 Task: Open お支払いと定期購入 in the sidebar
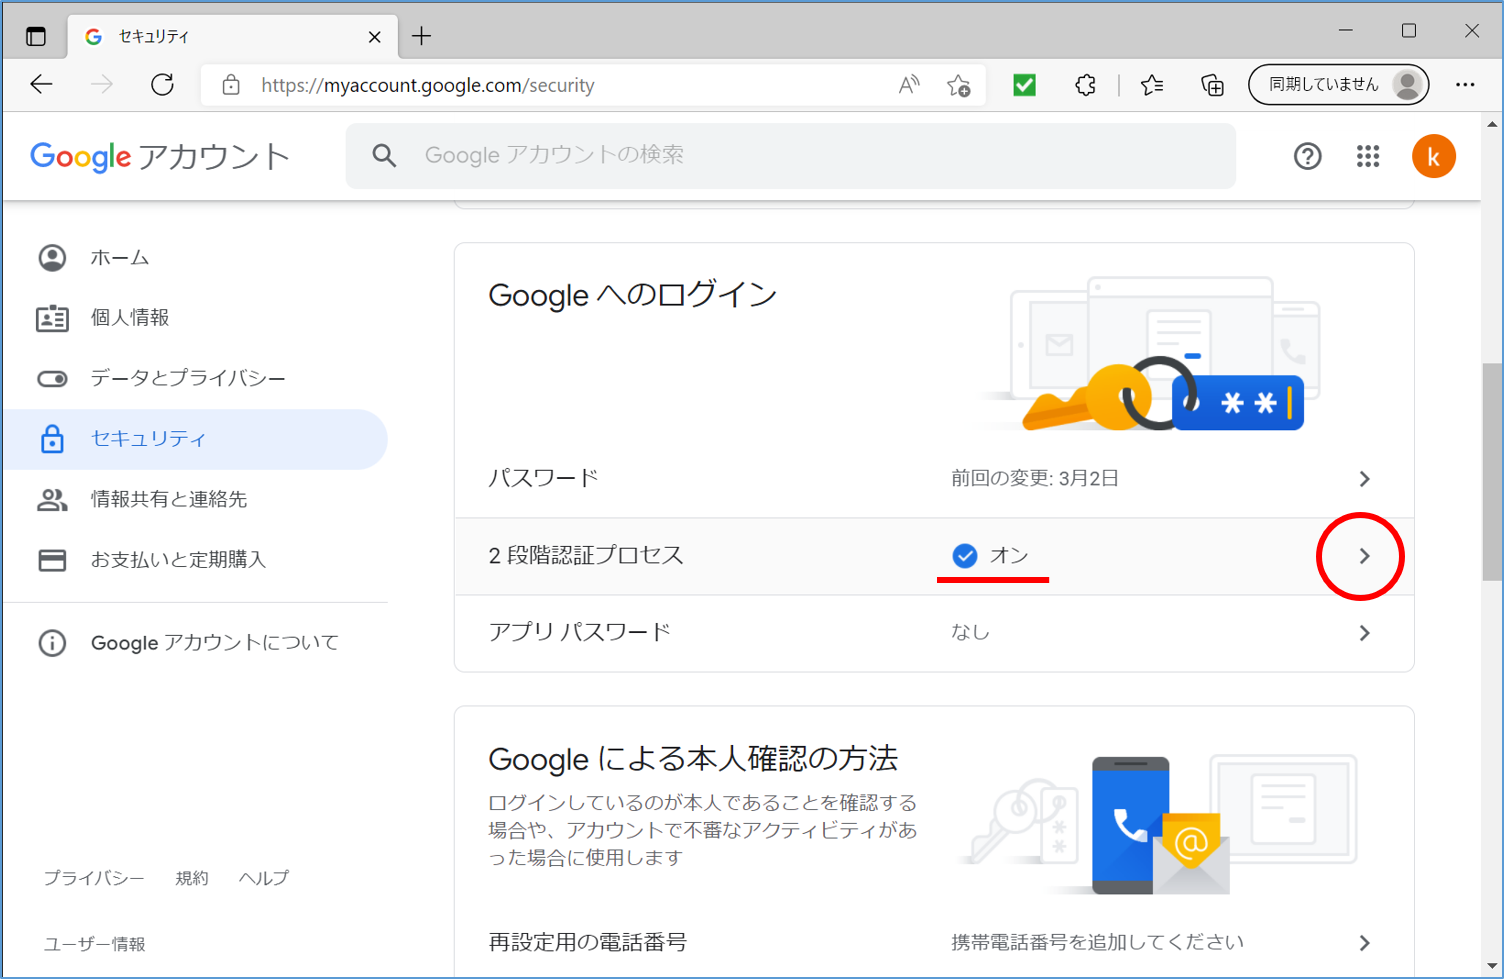point(195,560)
